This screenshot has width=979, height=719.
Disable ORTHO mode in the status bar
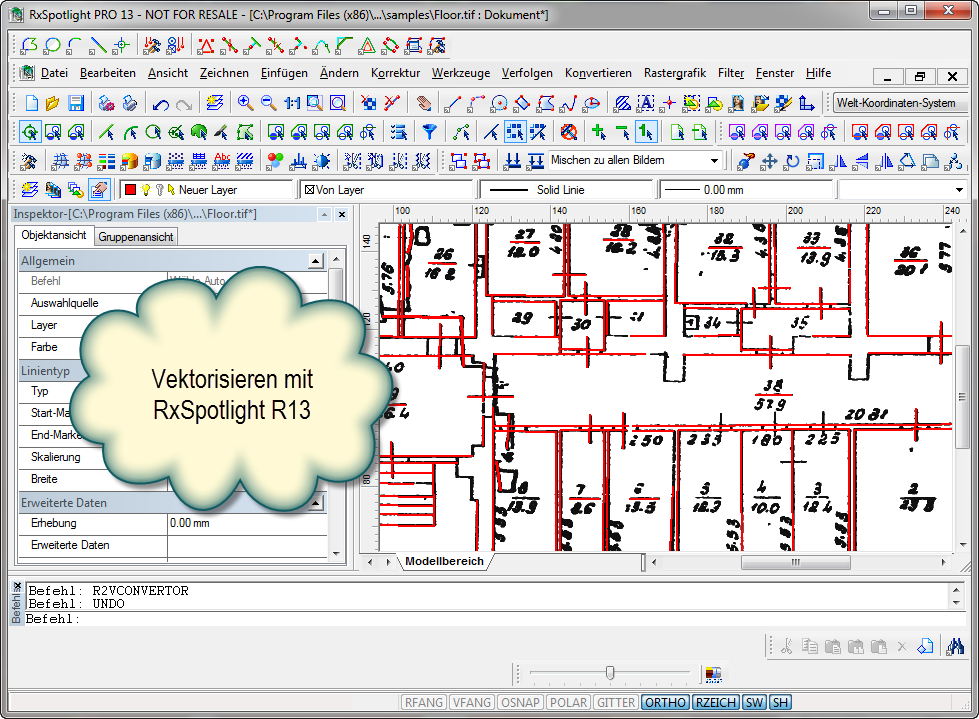pyautogui.click(x=665, y=702)
